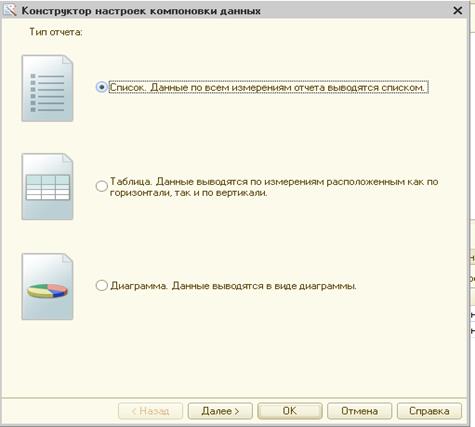This screenshot has height=427, width=475.
Task: Click the List report document icon
Action: tap(47, 88)
